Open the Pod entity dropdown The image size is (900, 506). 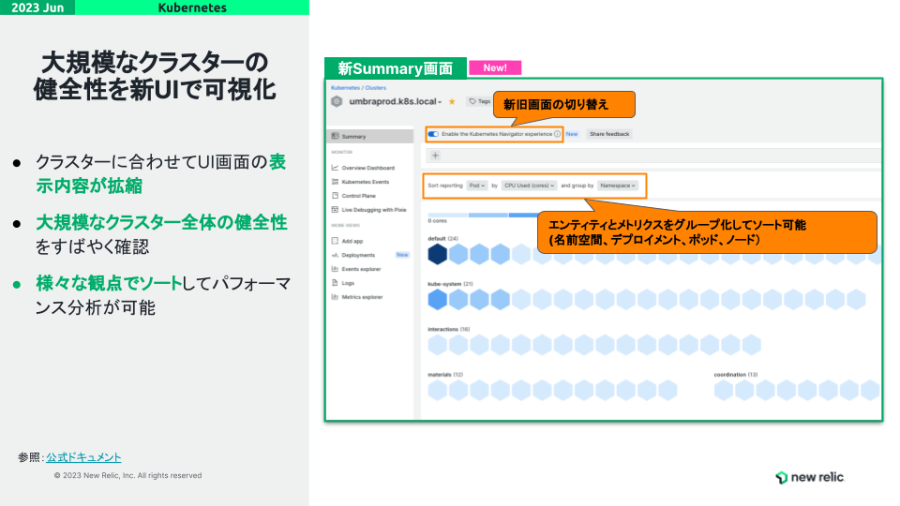(476, 185)
